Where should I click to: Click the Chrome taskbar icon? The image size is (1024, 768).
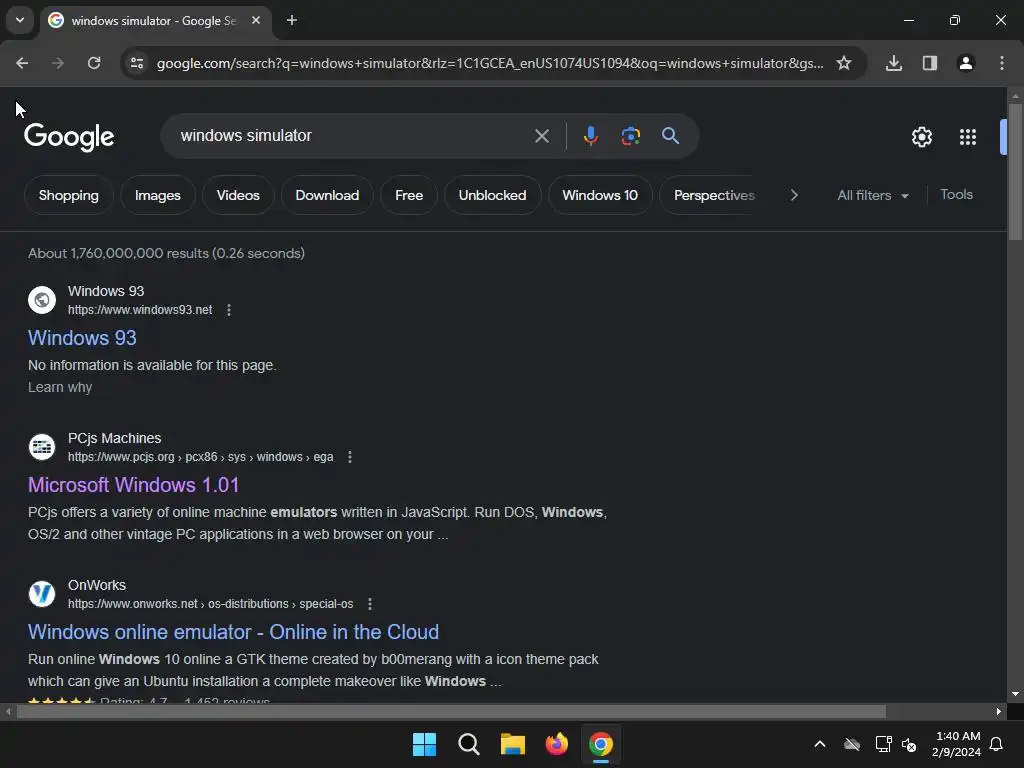click(x=601, y=744)
